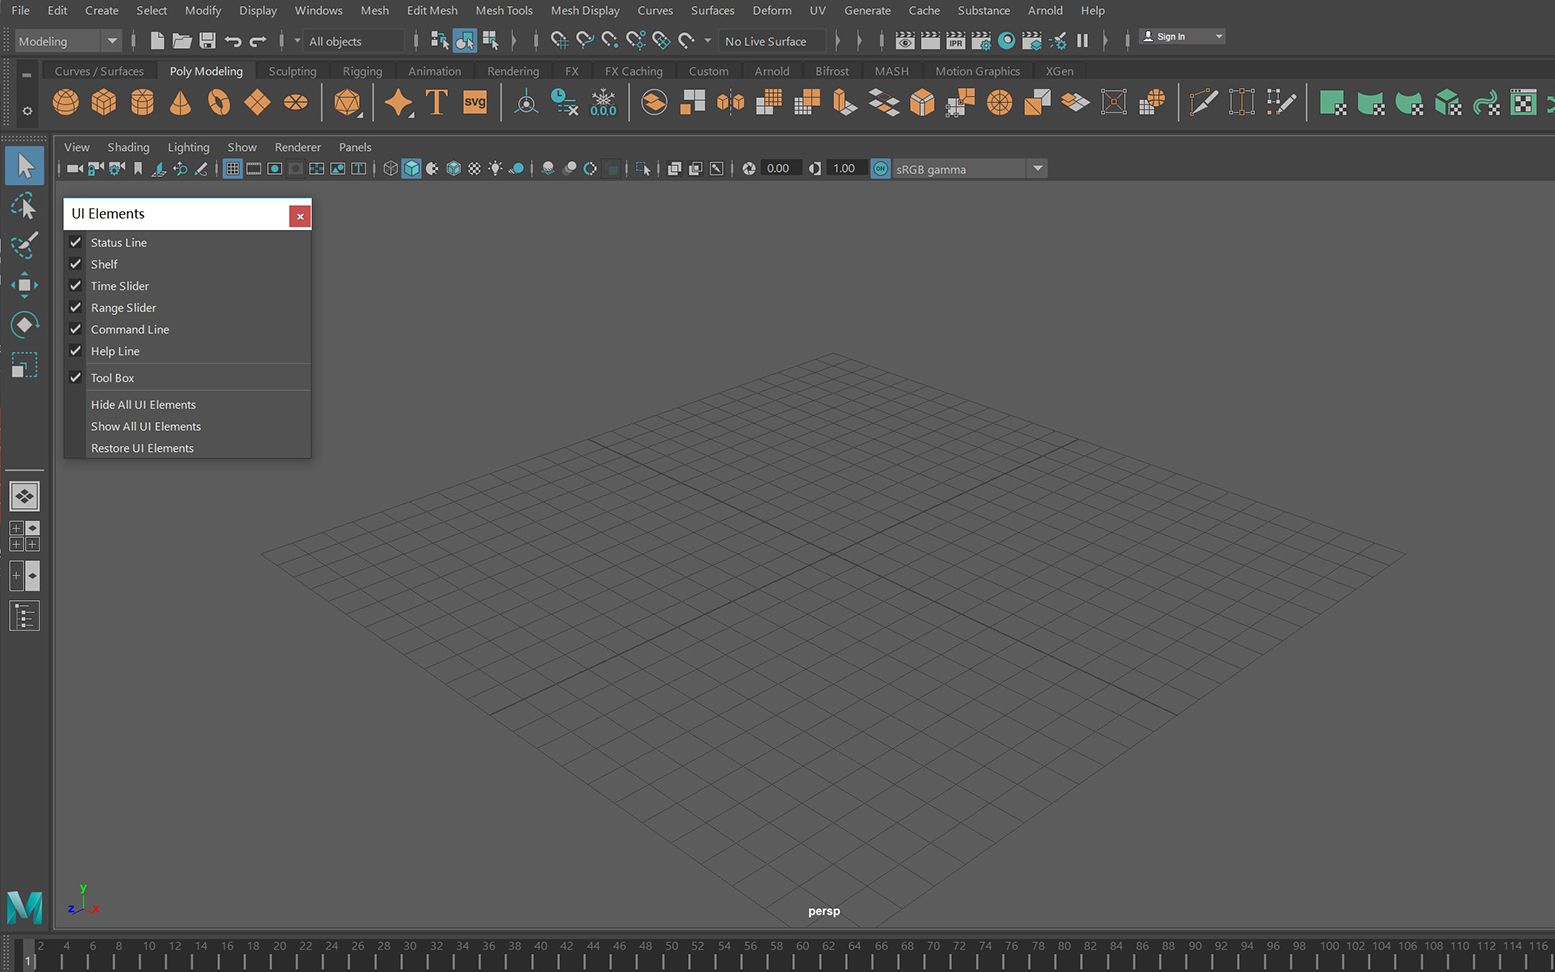This screenshot has height=972, width=1555.
Task: Create a polygon cube from the shelf
Action: pyautogui.click(x=104, y=102)
